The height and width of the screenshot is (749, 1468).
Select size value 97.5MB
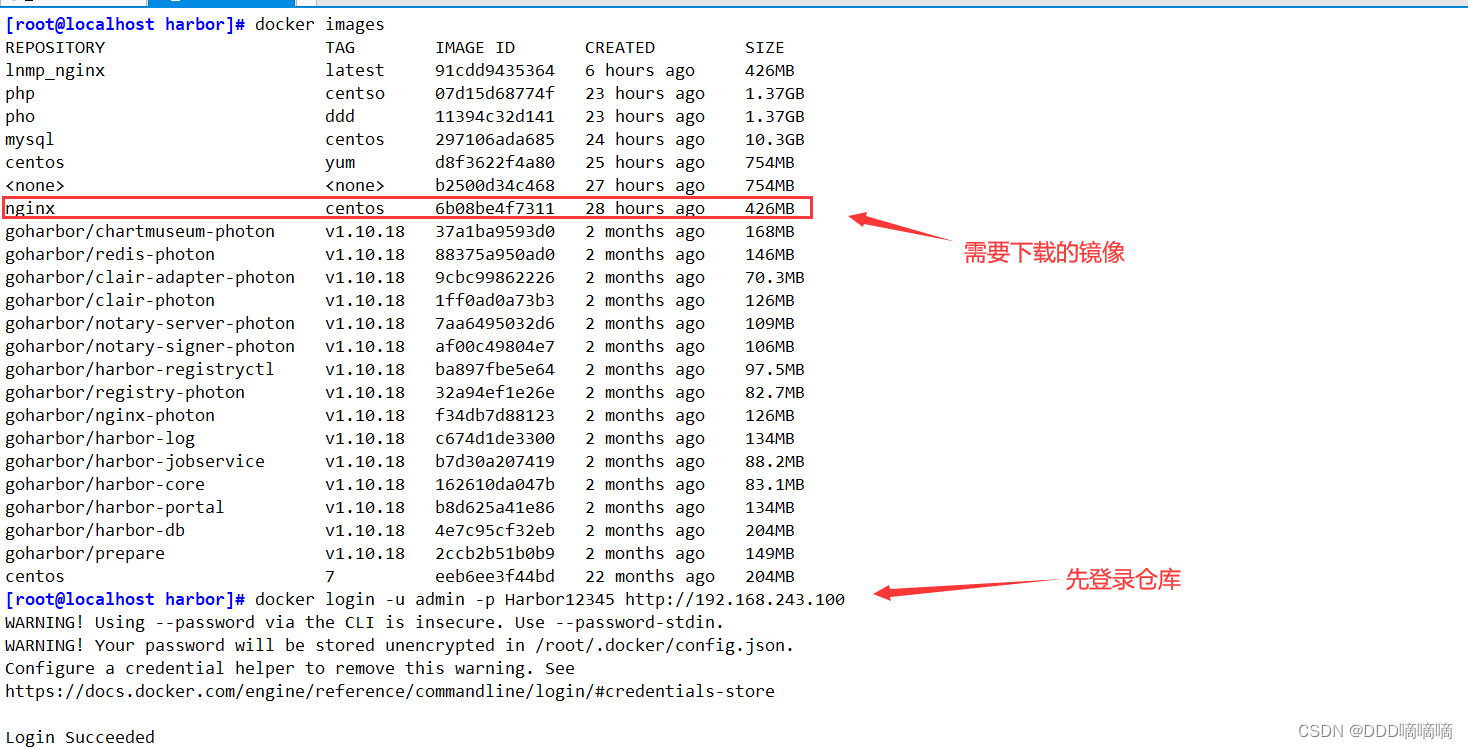point(775,369)
